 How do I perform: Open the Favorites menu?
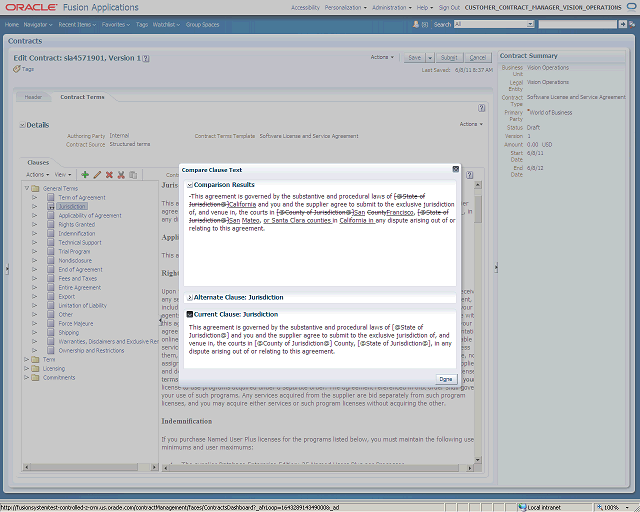click(116, 24)
